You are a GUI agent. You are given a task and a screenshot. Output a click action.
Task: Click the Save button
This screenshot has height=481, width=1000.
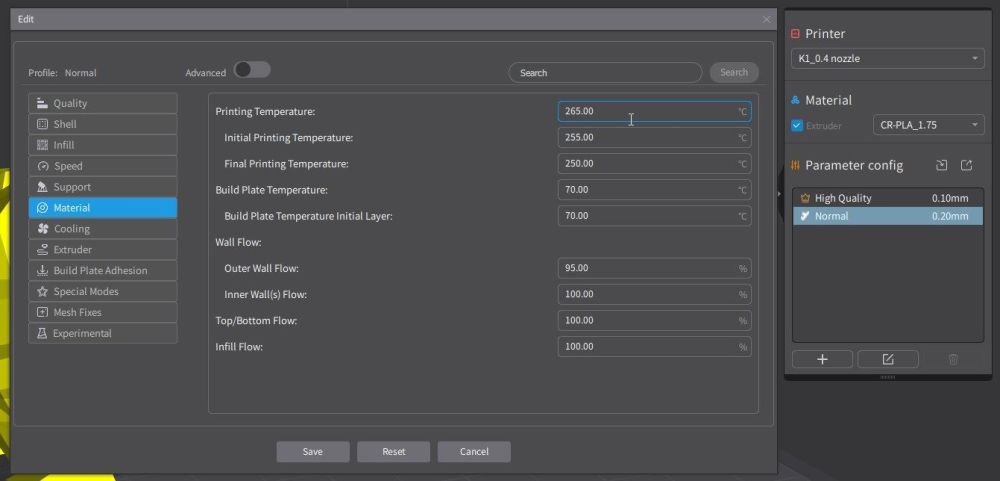coord(312,452)
